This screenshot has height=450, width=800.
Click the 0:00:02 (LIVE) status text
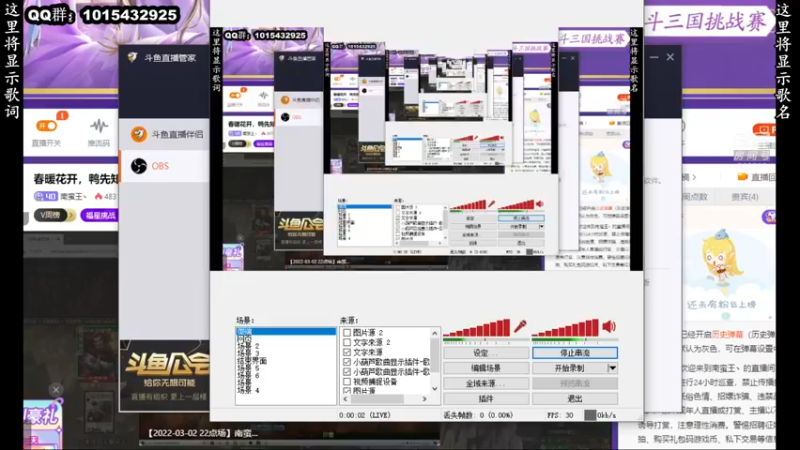click(x=366, y=415)
